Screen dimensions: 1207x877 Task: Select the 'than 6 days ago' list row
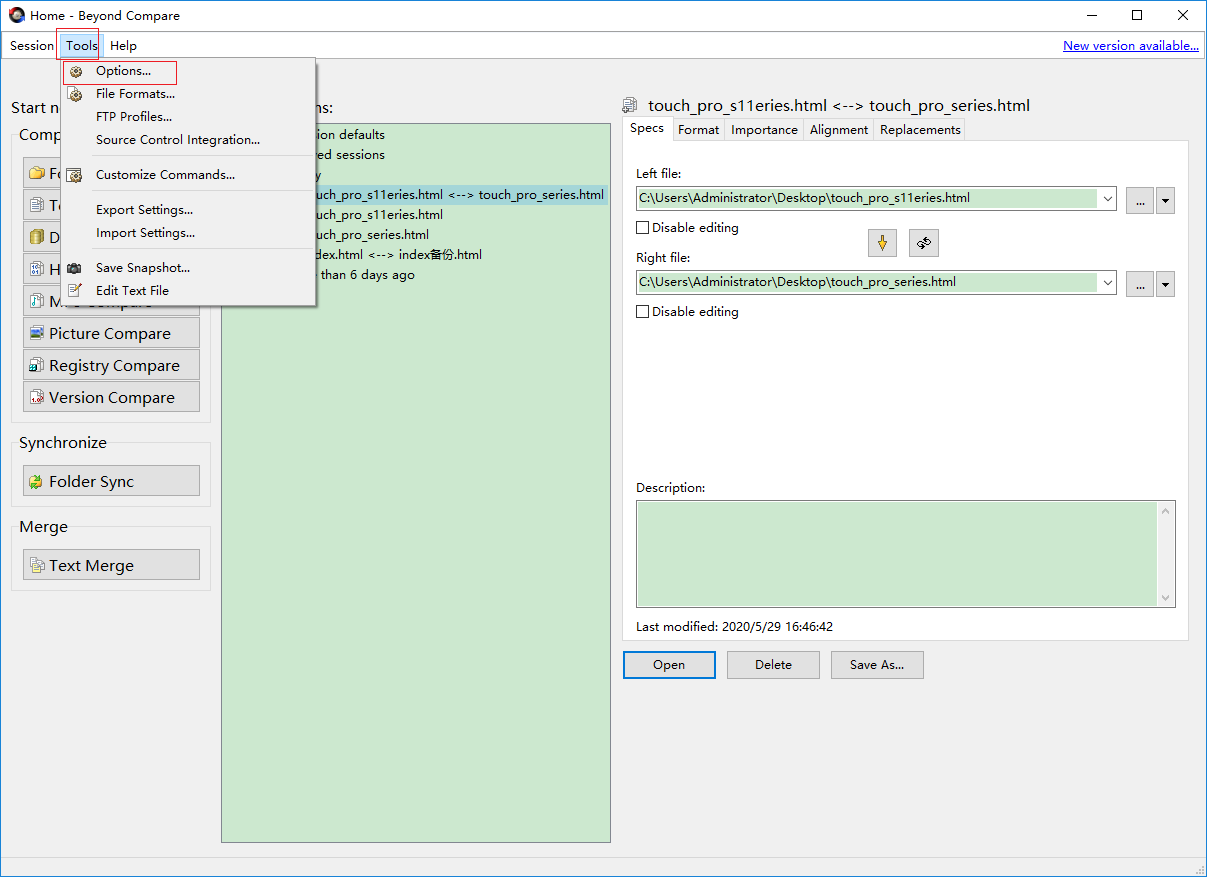[x=367, y=275]
